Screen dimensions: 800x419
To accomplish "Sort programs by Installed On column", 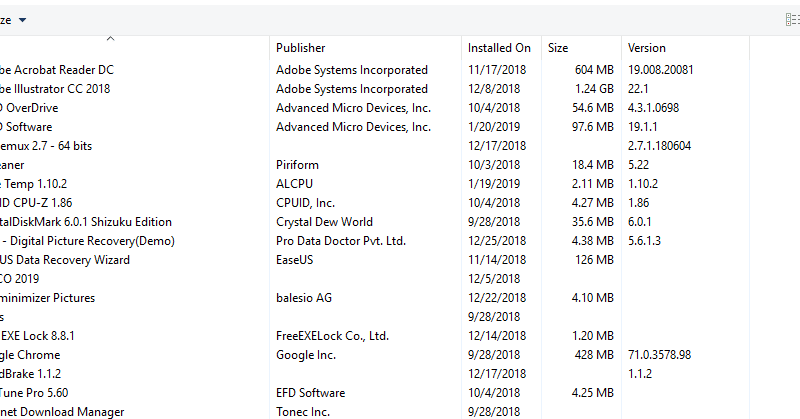I will coord(502,48).
